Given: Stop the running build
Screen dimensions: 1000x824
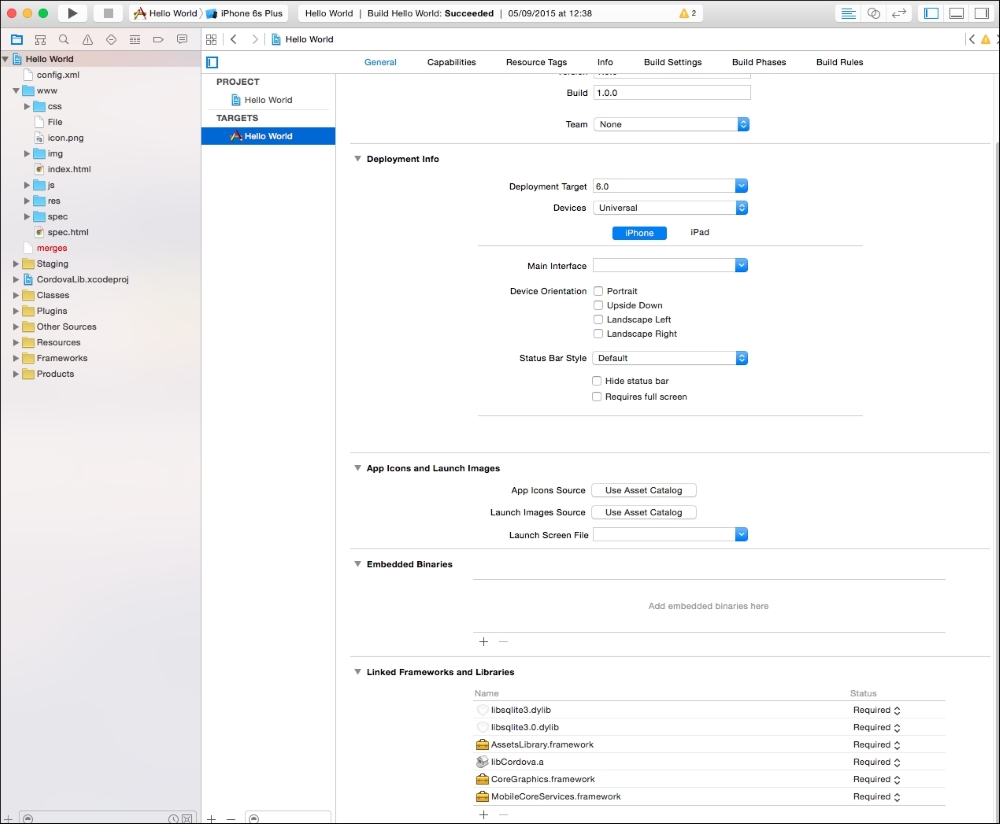Looking at the screenshot, I should pyautogui.click(x=108, y=13).
